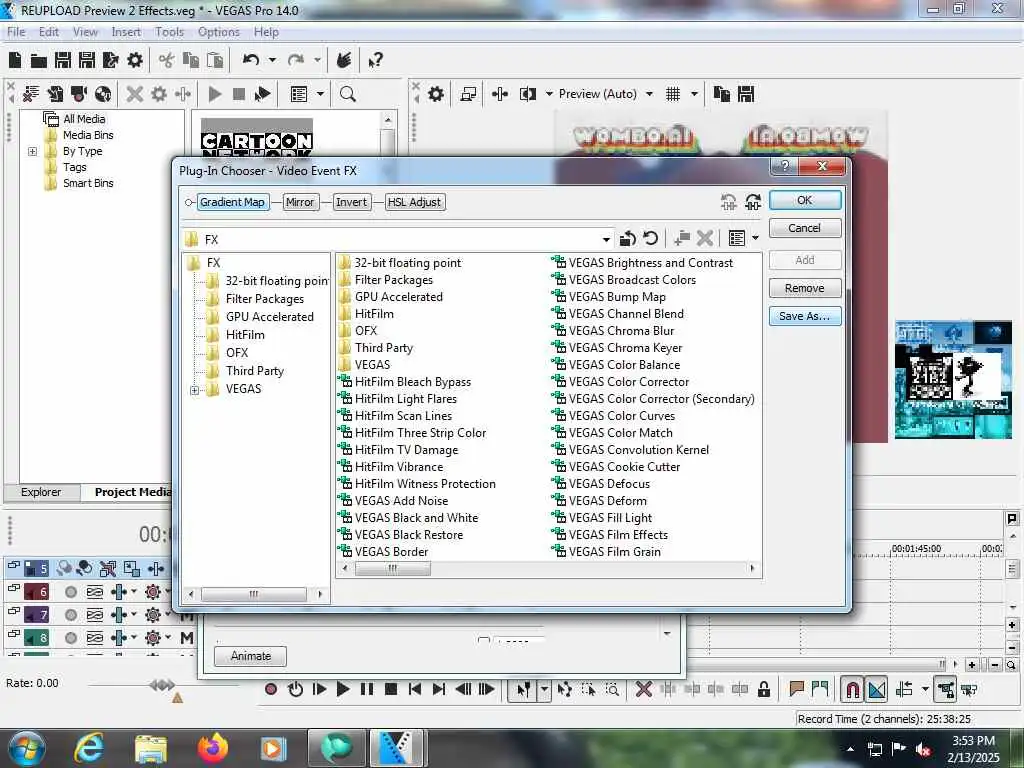Image resolution: width=1024 pixels, height=768 pixels.
Task: Delete the selected plug-in preset with X icon
Action: [x=705, y=238]
